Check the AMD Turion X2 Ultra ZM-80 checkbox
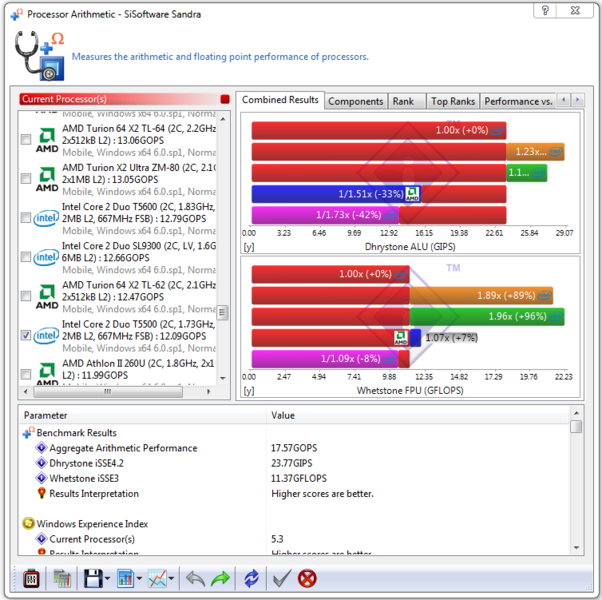 click(x=26, y=179)
